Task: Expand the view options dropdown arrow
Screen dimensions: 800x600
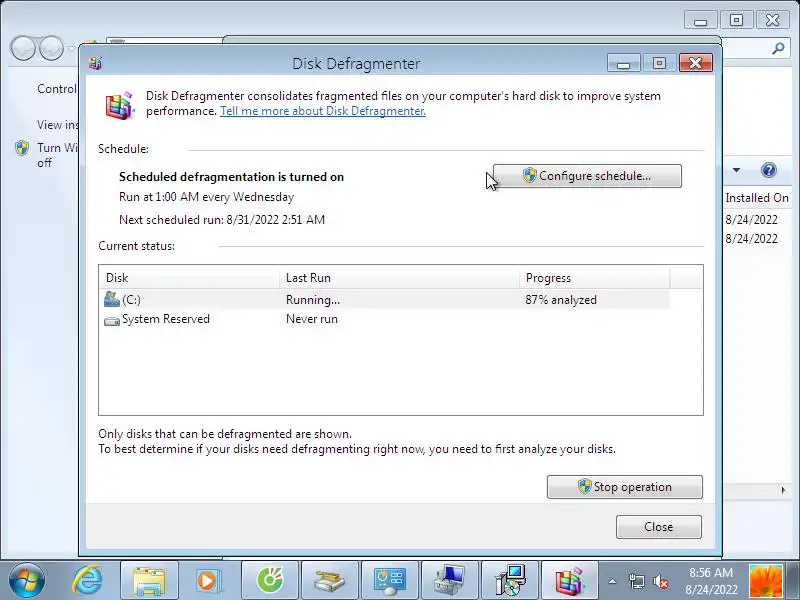Action: coord(736,170)
